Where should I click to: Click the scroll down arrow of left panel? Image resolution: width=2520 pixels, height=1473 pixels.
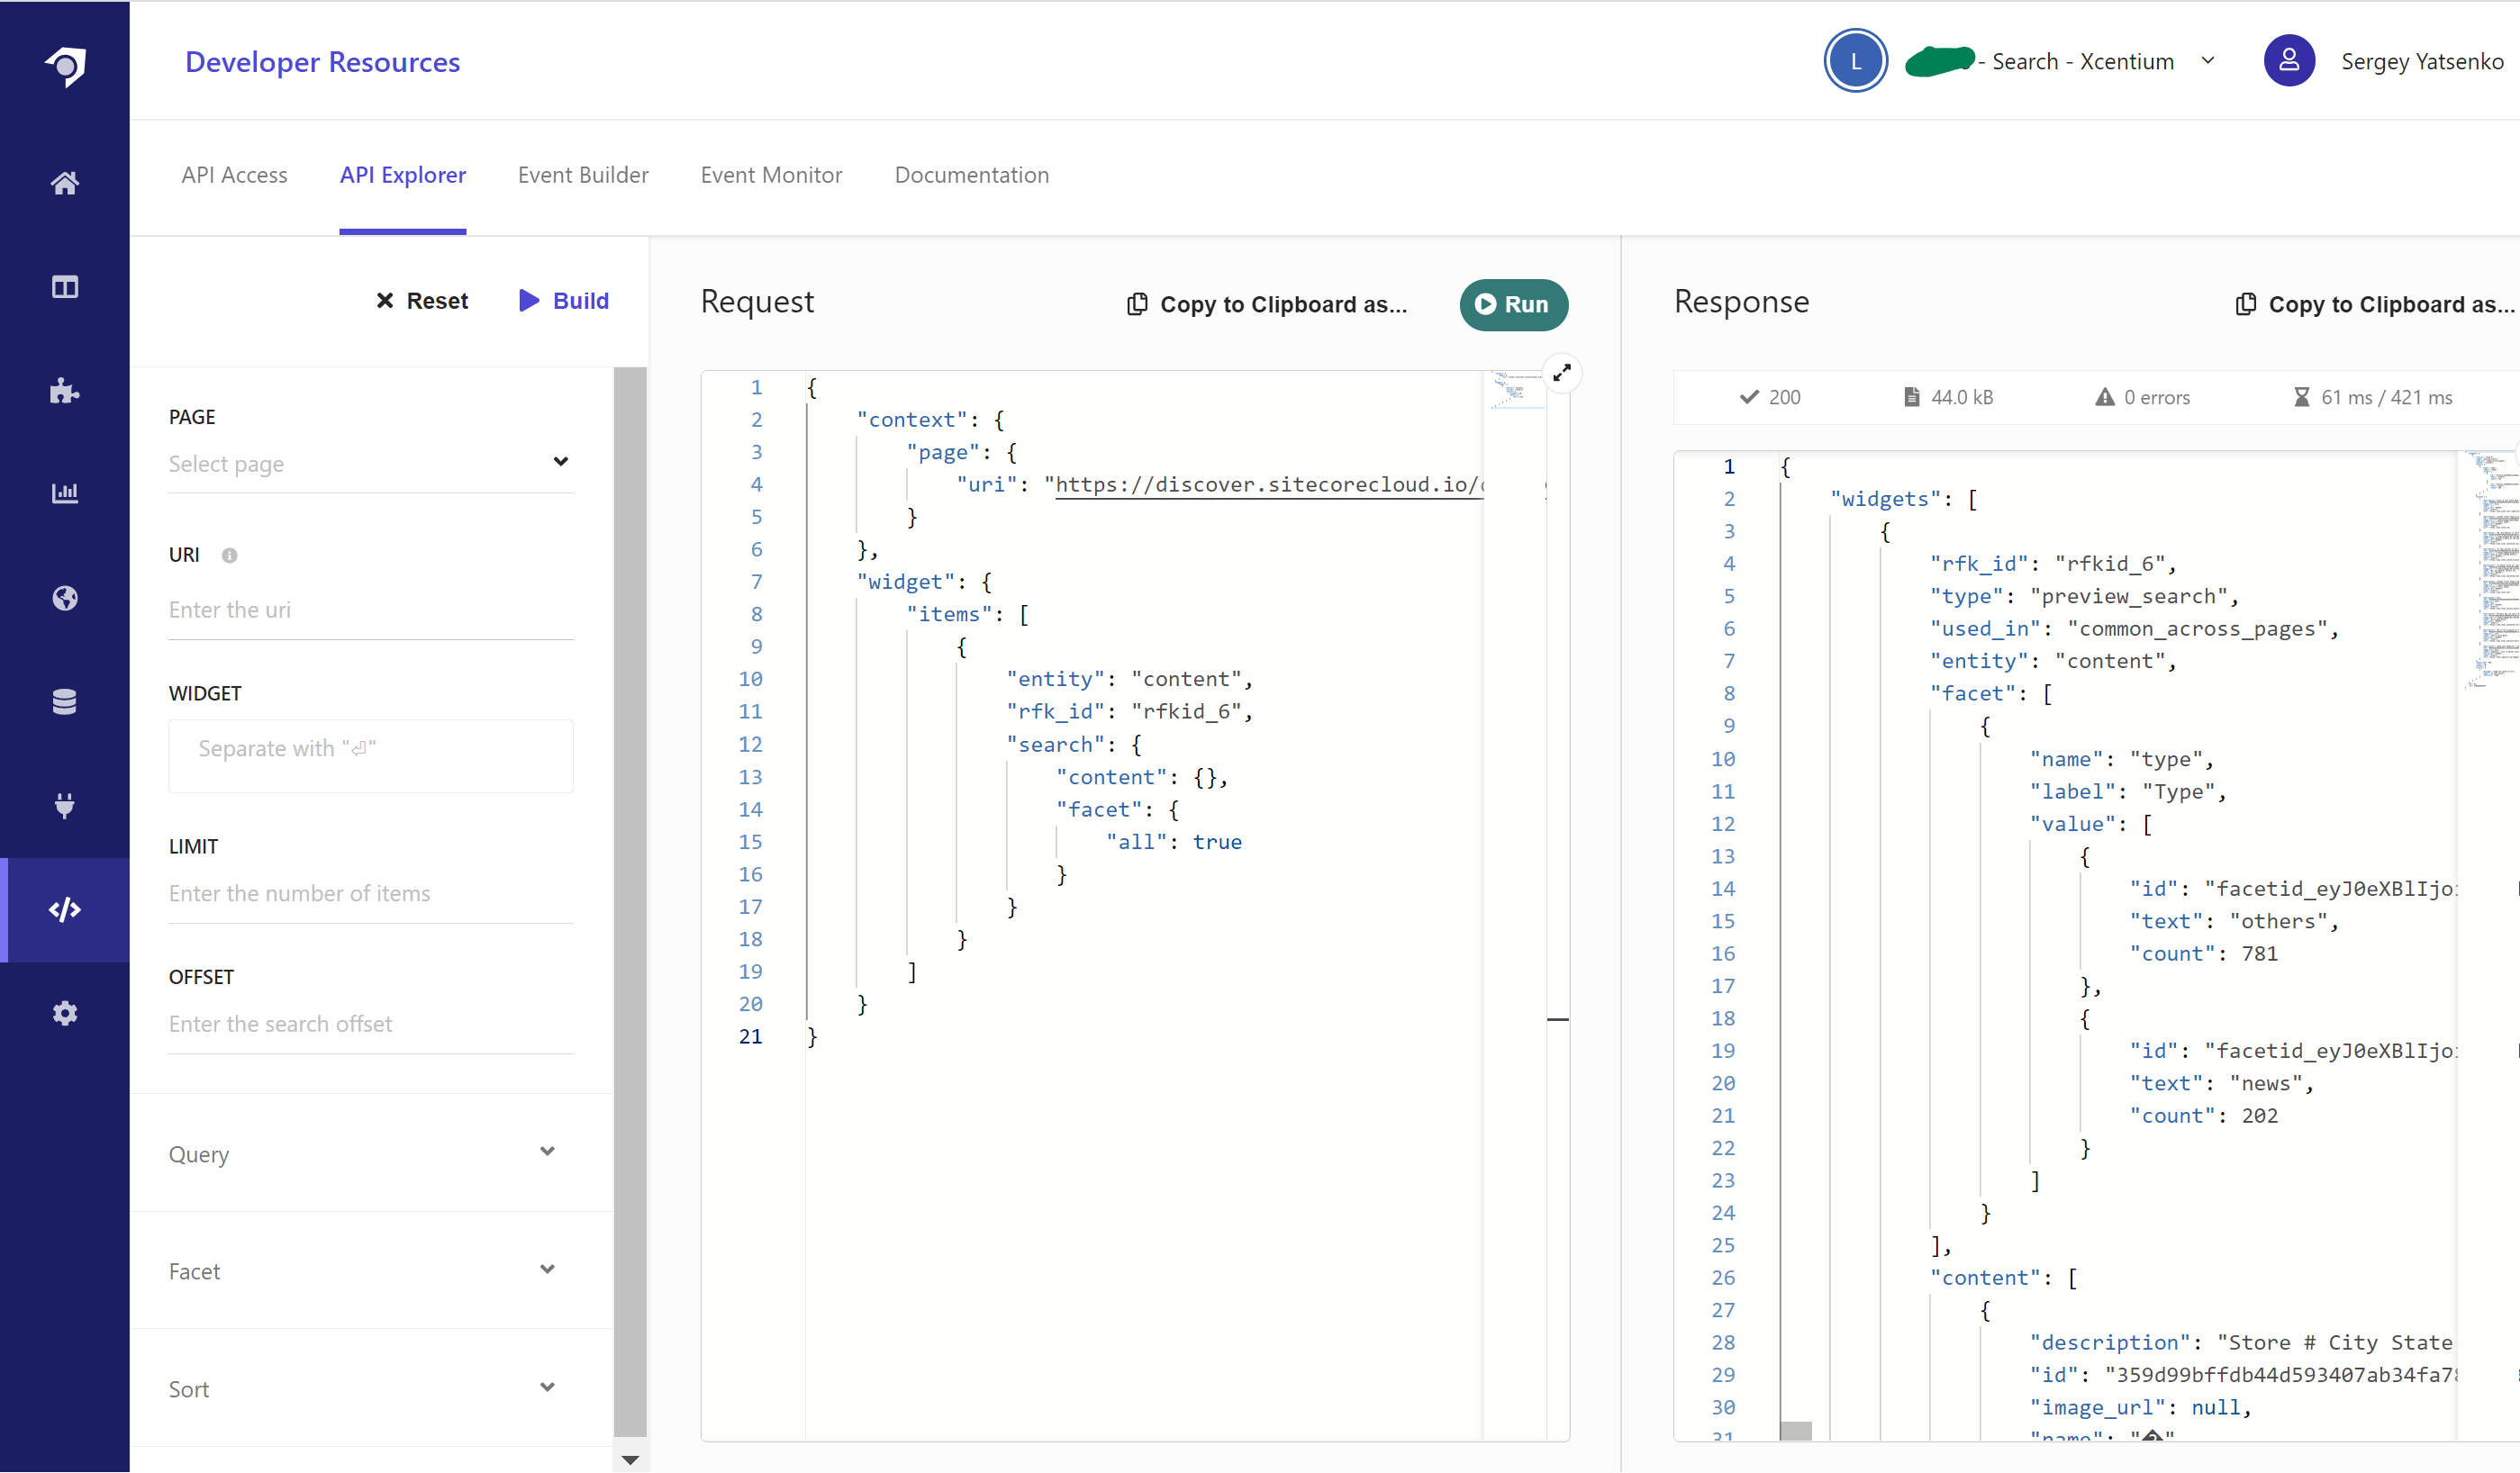click(x=630, y=1459)
